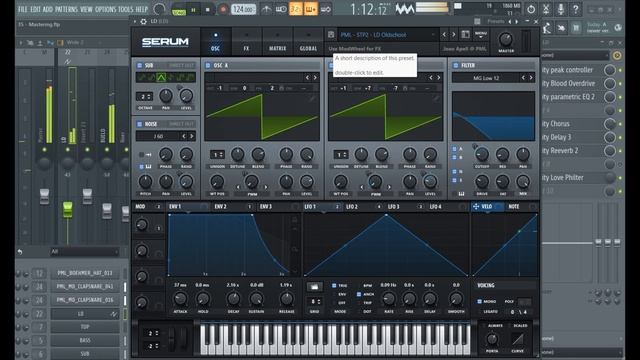Toggle the metronome icon in the toolbar
640x360 pixels.
coord(266,9)
